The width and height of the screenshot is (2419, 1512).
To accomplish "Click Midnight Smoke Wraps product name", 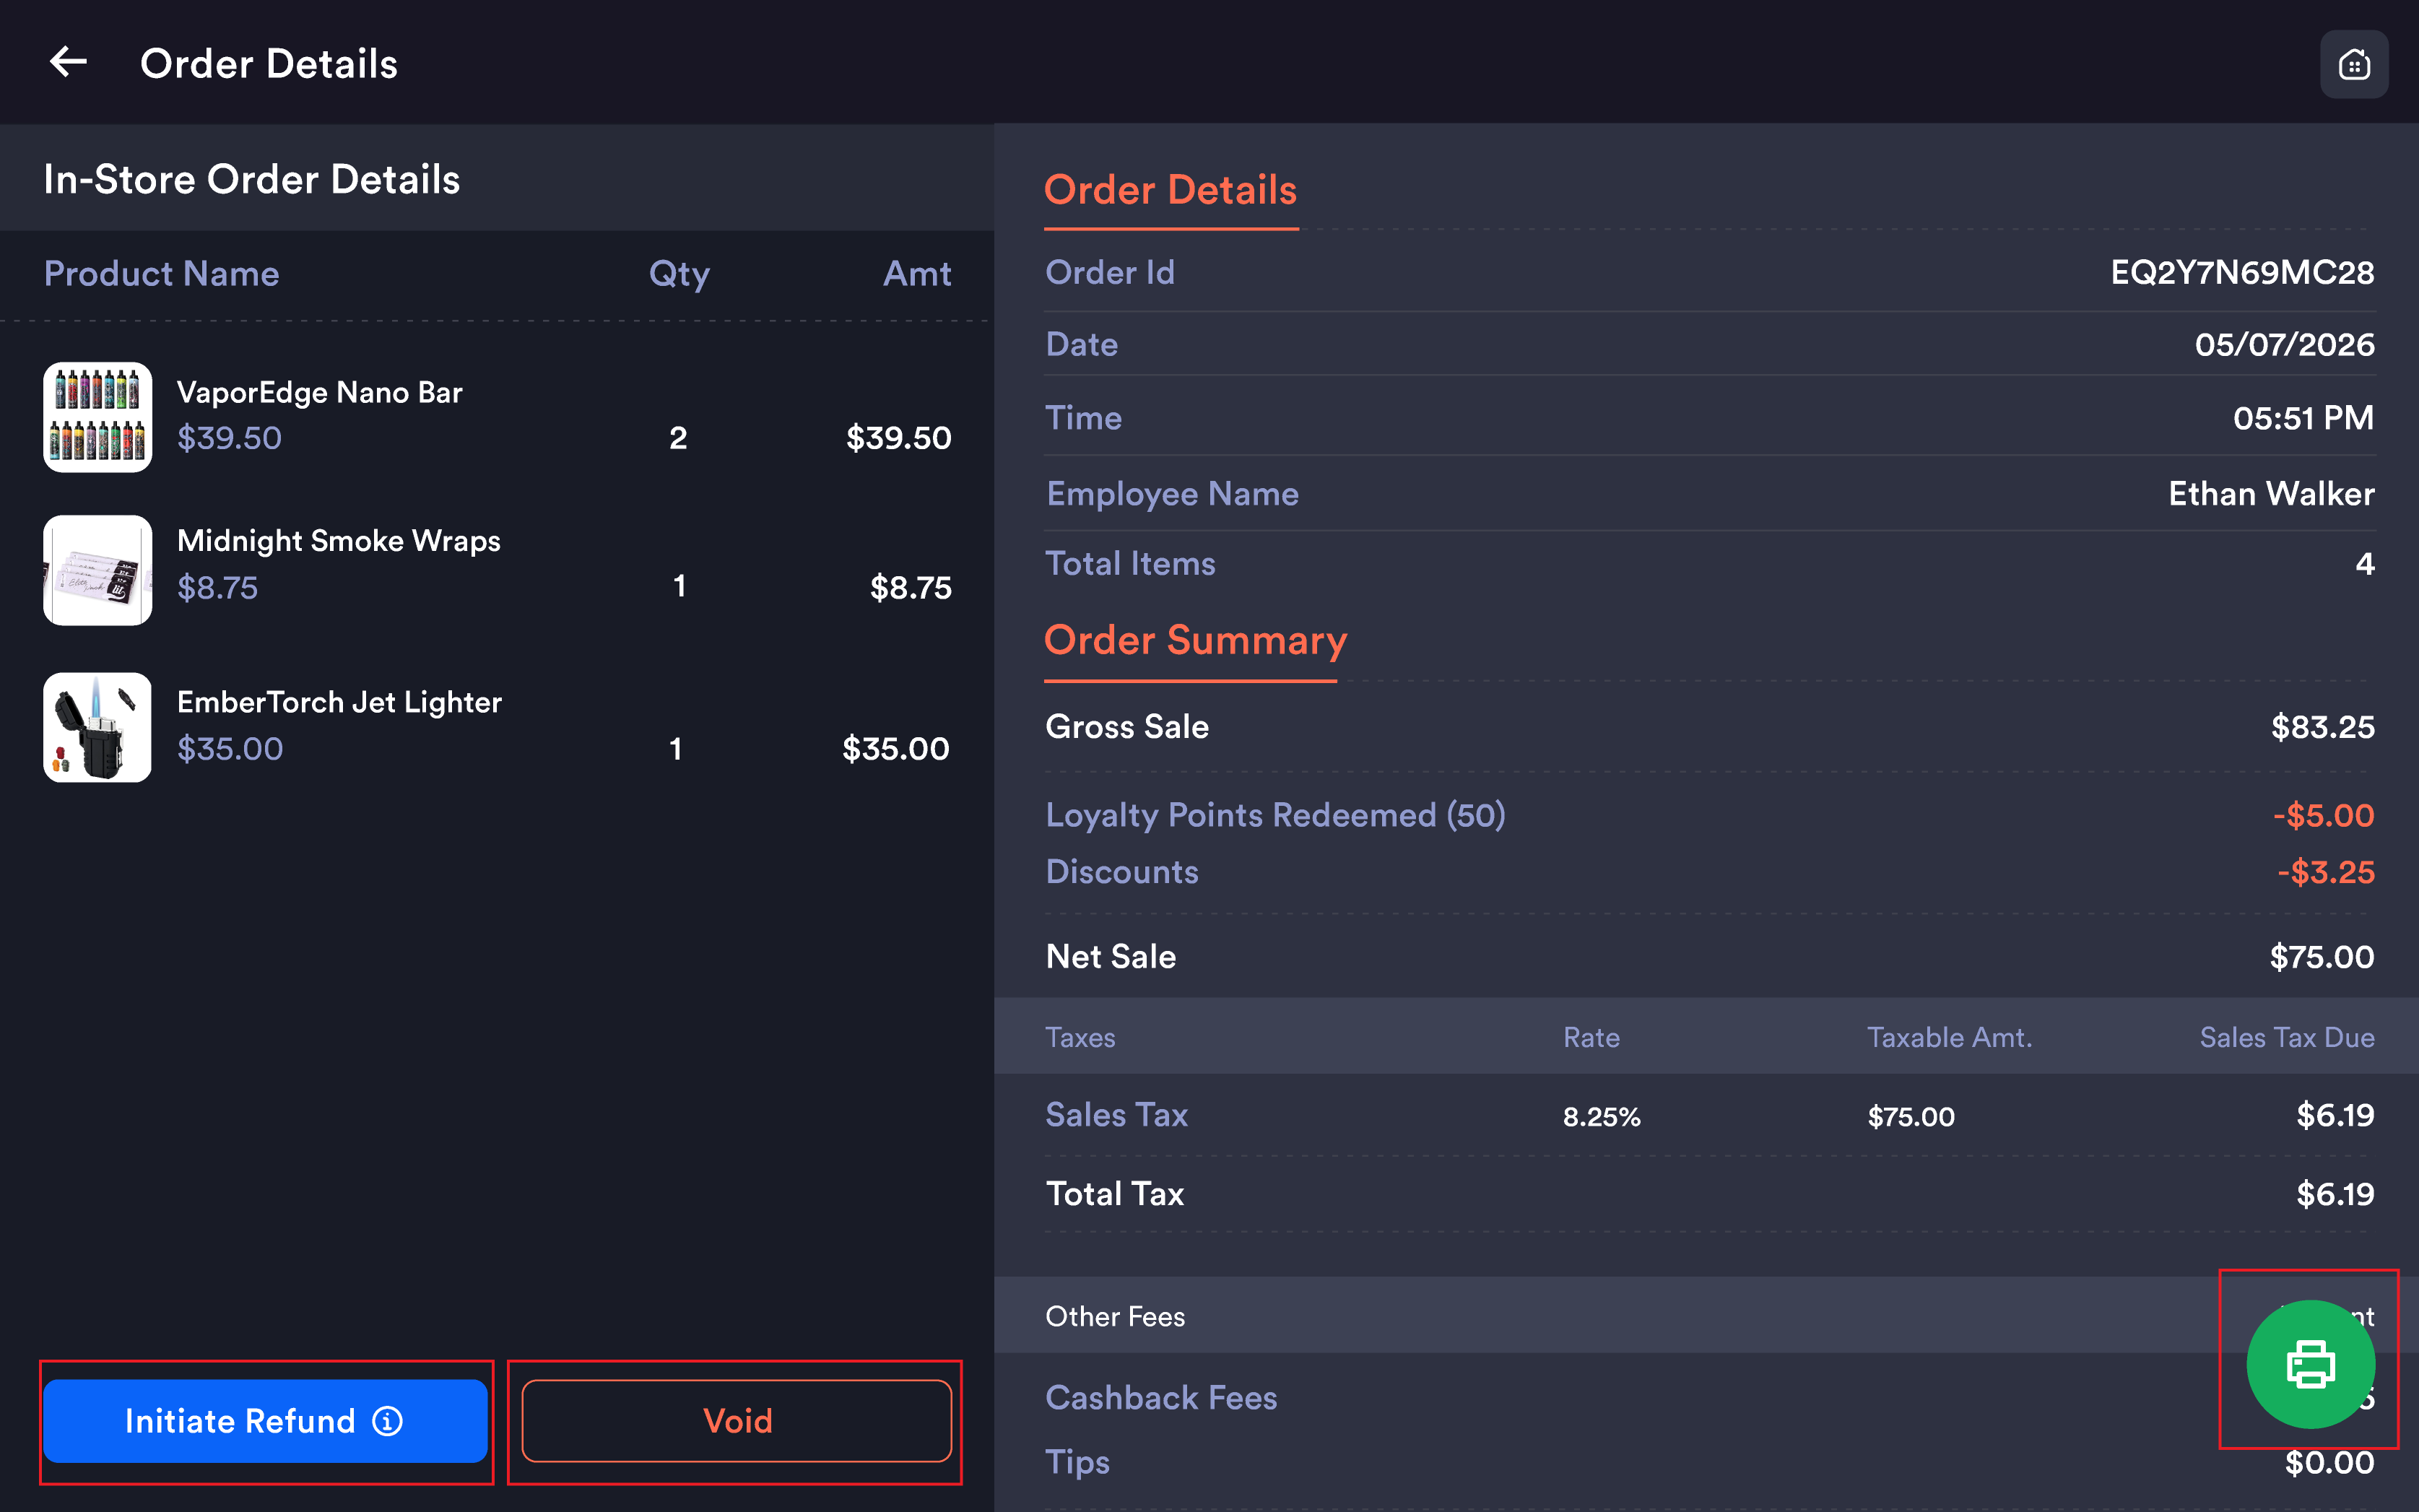I will [339, 541].
